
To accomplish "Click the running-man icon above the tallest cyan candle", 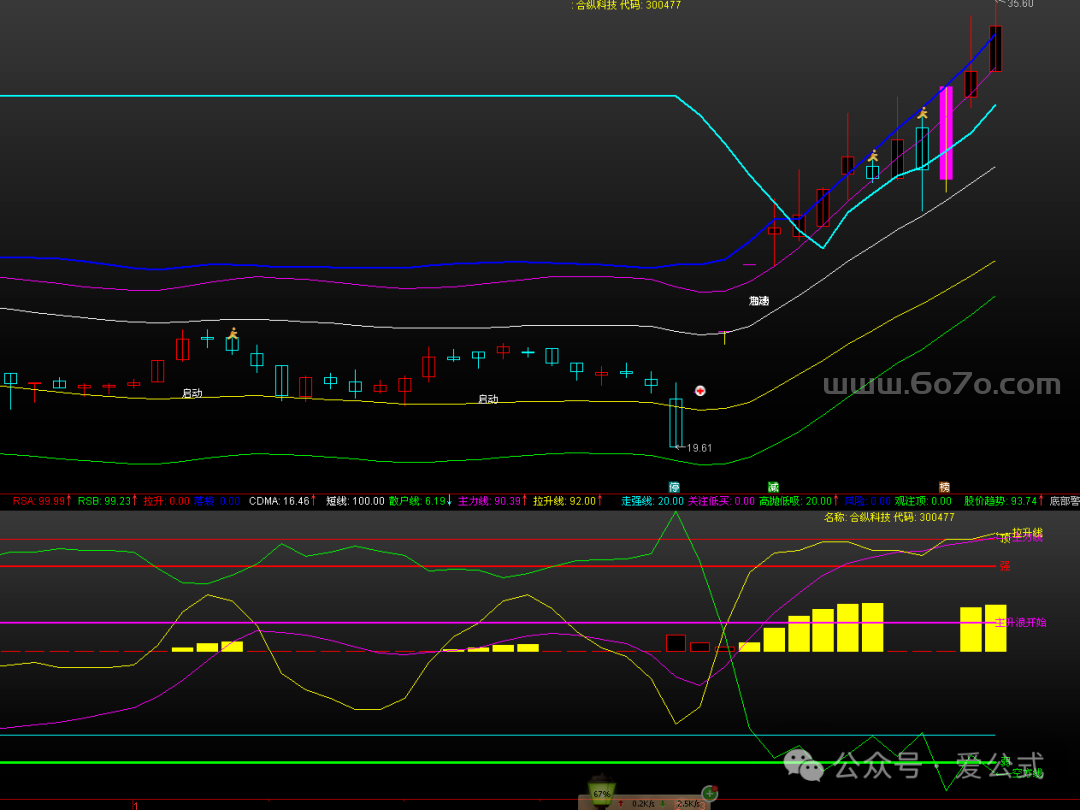I will click(x=923, y=114).
